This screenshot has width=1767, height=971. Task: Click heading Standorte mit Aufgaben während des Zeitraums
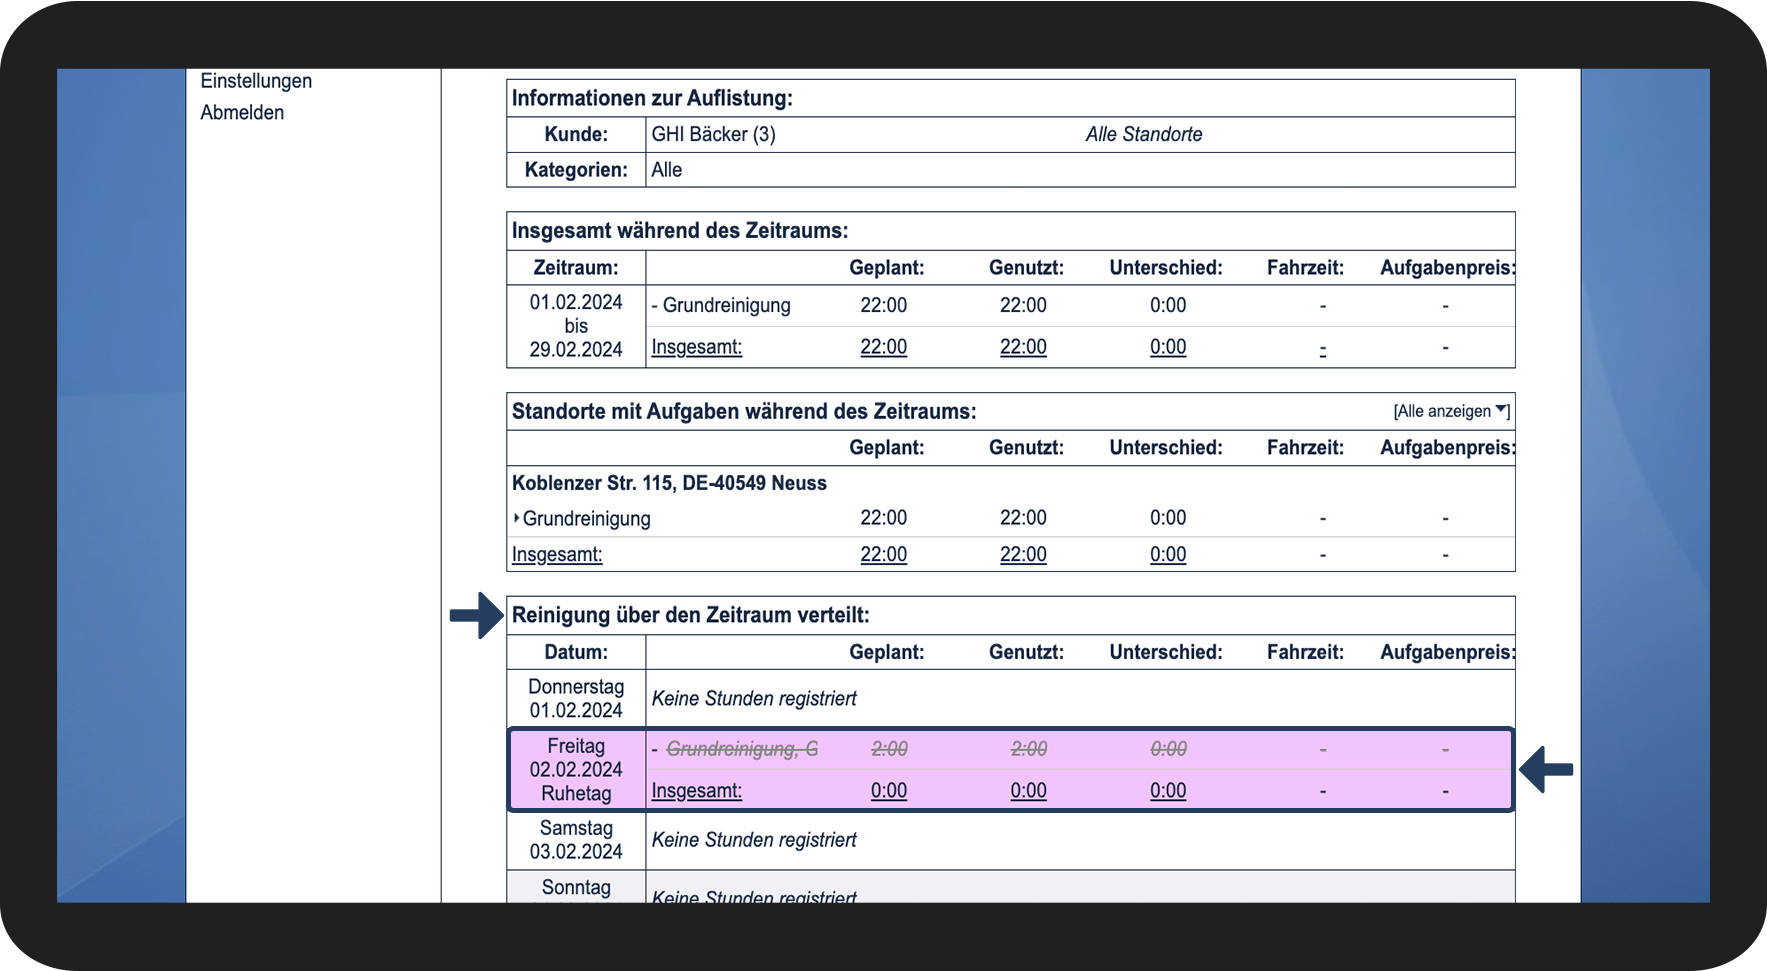[x=744, y=411]
